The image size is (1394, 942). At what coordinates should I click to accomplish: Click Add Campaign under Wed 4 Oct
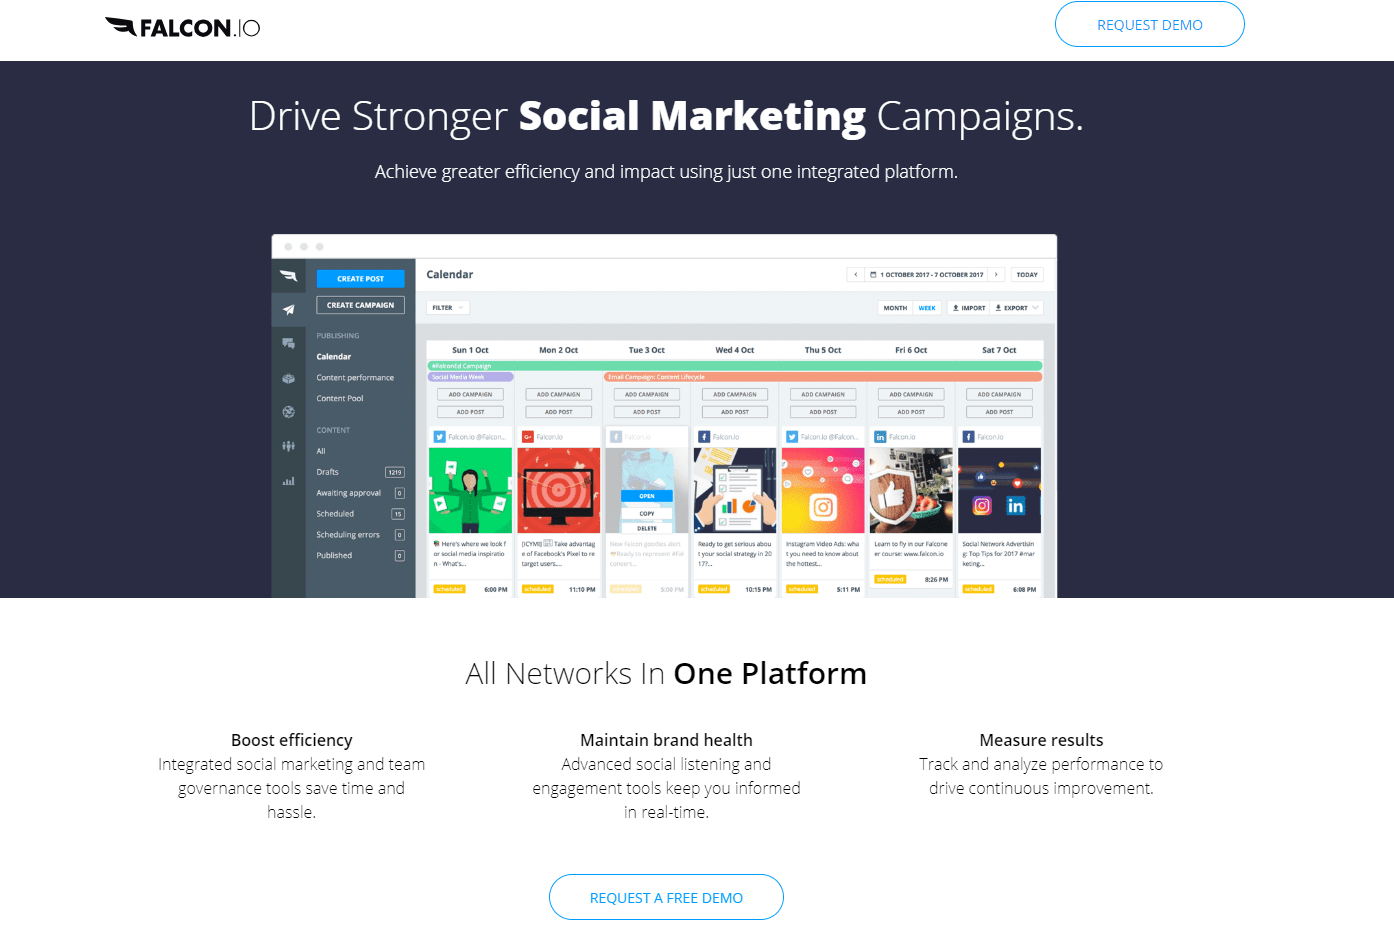pos(735,395)
